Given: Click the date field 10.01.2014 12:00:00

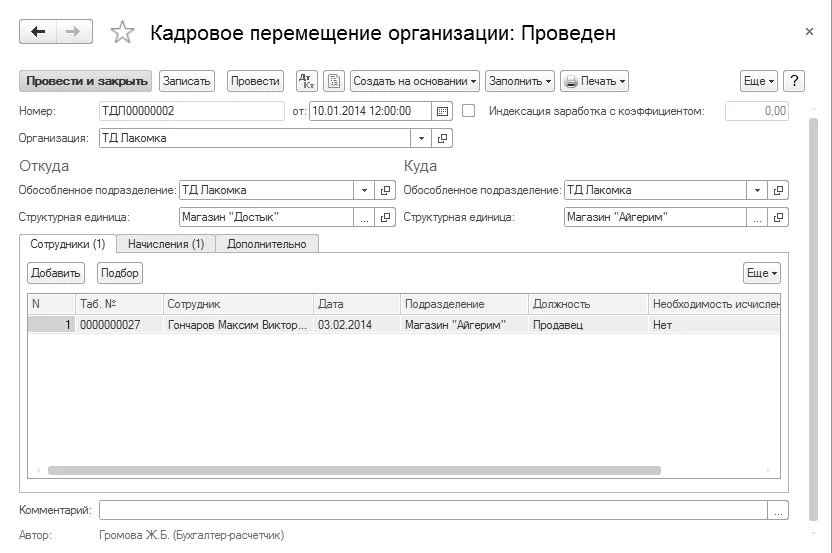Looking at the screenshot, I should coord(370,111).
